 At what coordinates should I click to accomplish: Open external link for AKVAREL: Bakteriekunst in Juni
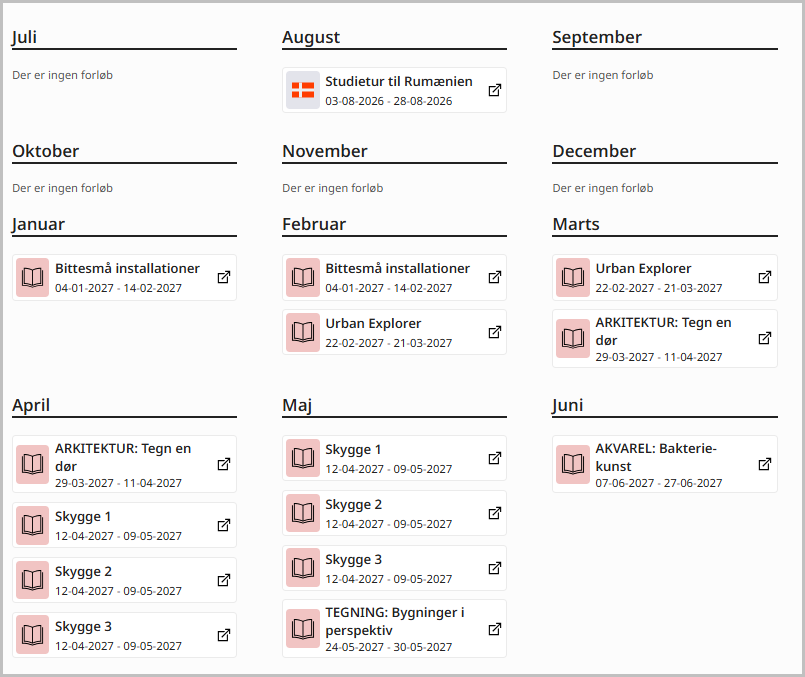click(x=764, y=464)
